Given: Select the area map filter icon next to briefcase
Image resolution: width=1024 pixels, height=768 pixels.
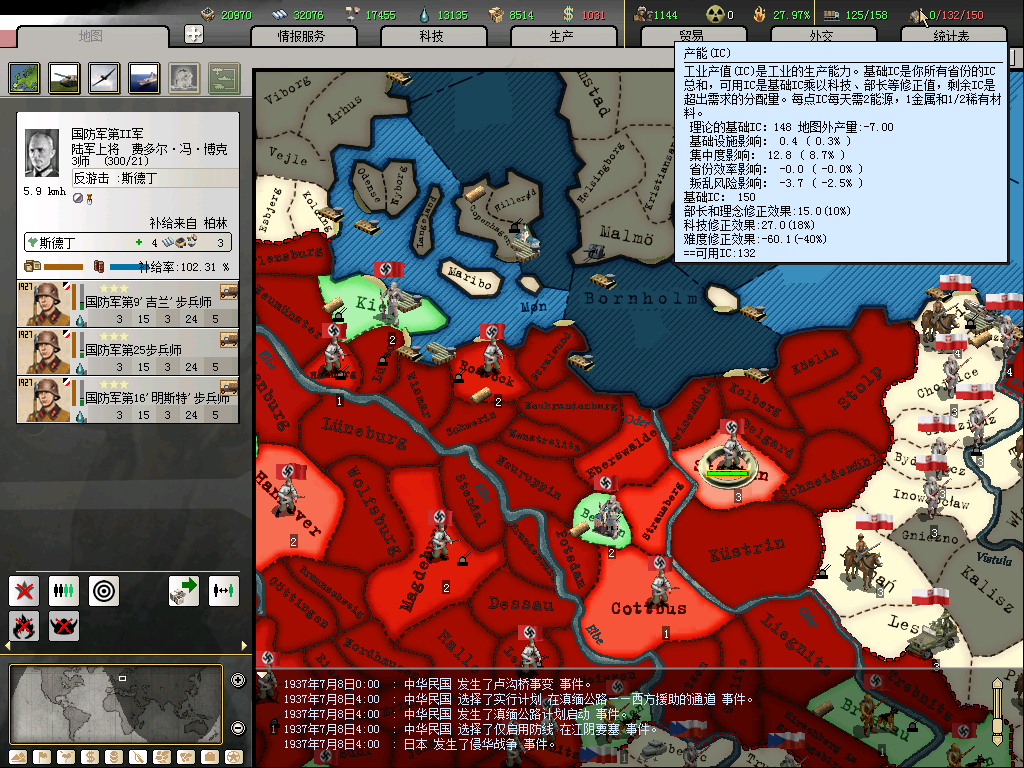Looking at the screenshot, I should coord(186,757).
